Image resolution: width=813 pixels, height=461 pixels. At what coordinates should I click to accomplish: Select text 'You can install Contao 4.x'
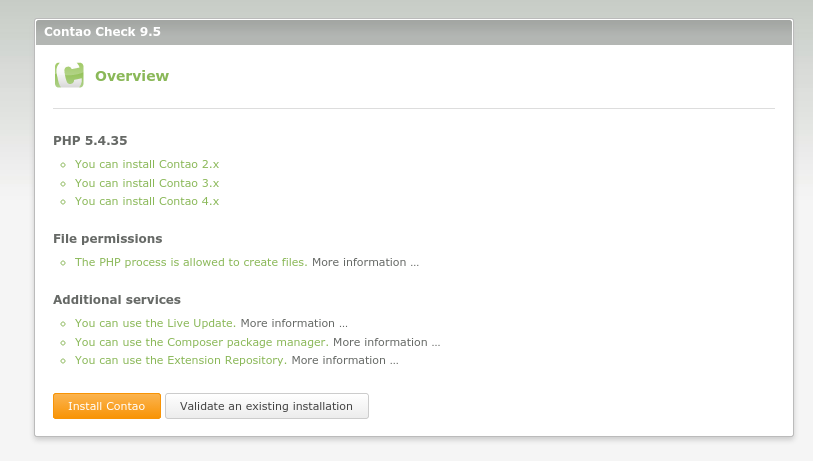147,201
